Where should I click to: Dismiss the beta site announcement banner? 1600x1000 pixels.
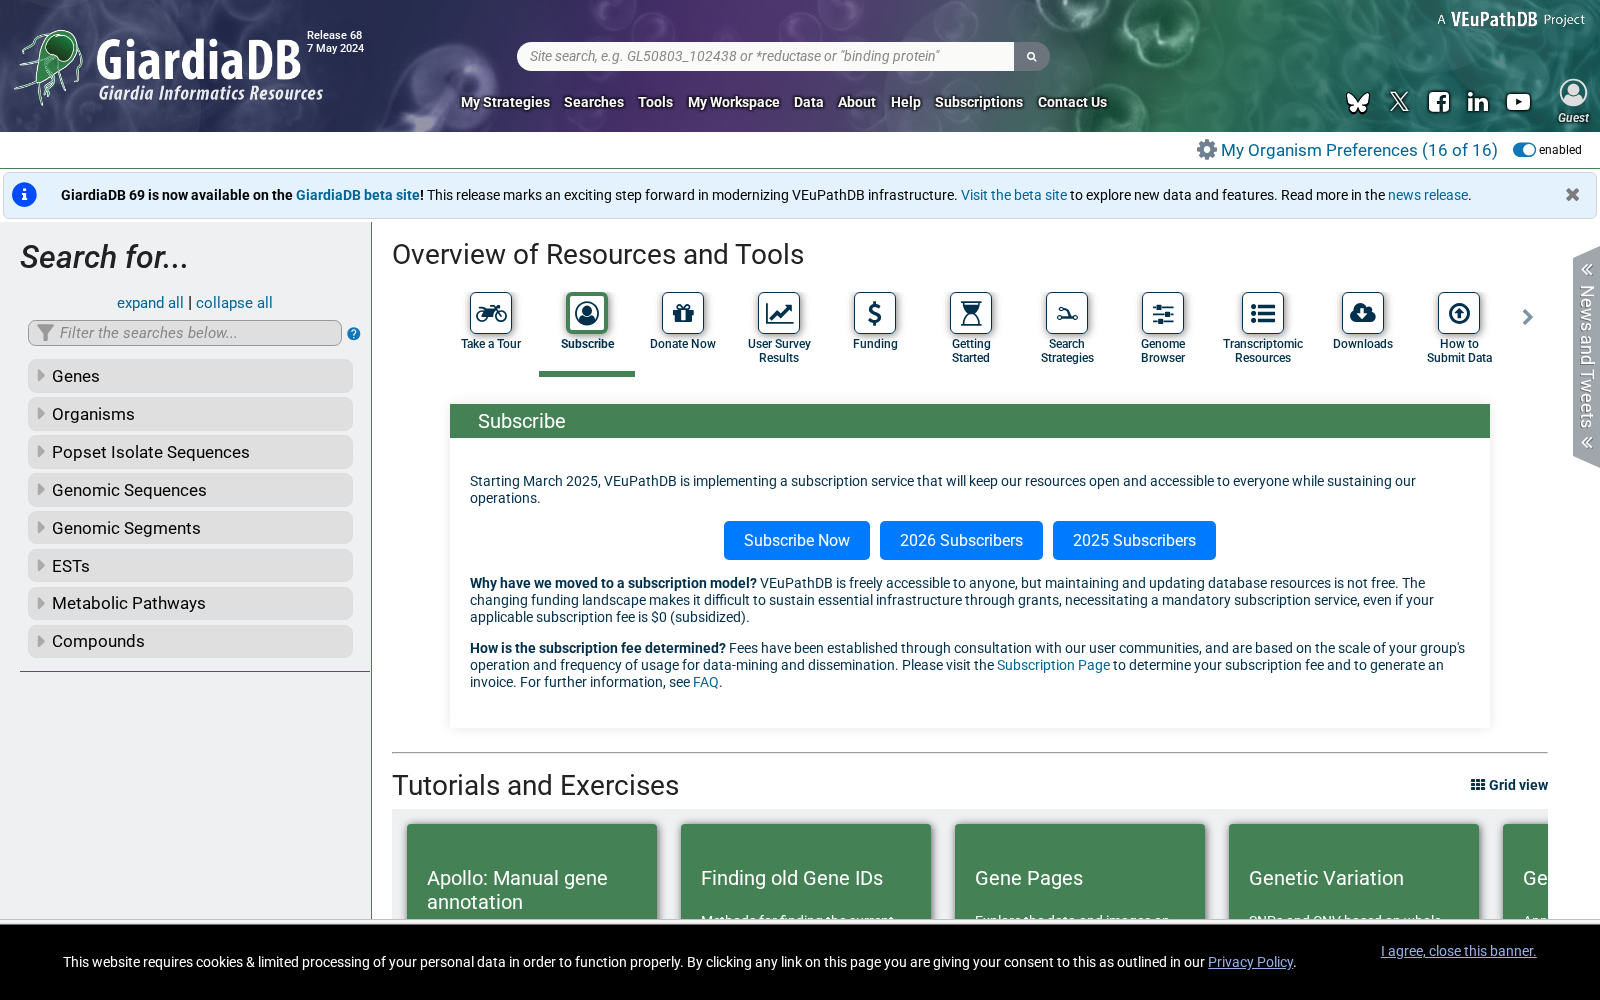(1572, 195)
